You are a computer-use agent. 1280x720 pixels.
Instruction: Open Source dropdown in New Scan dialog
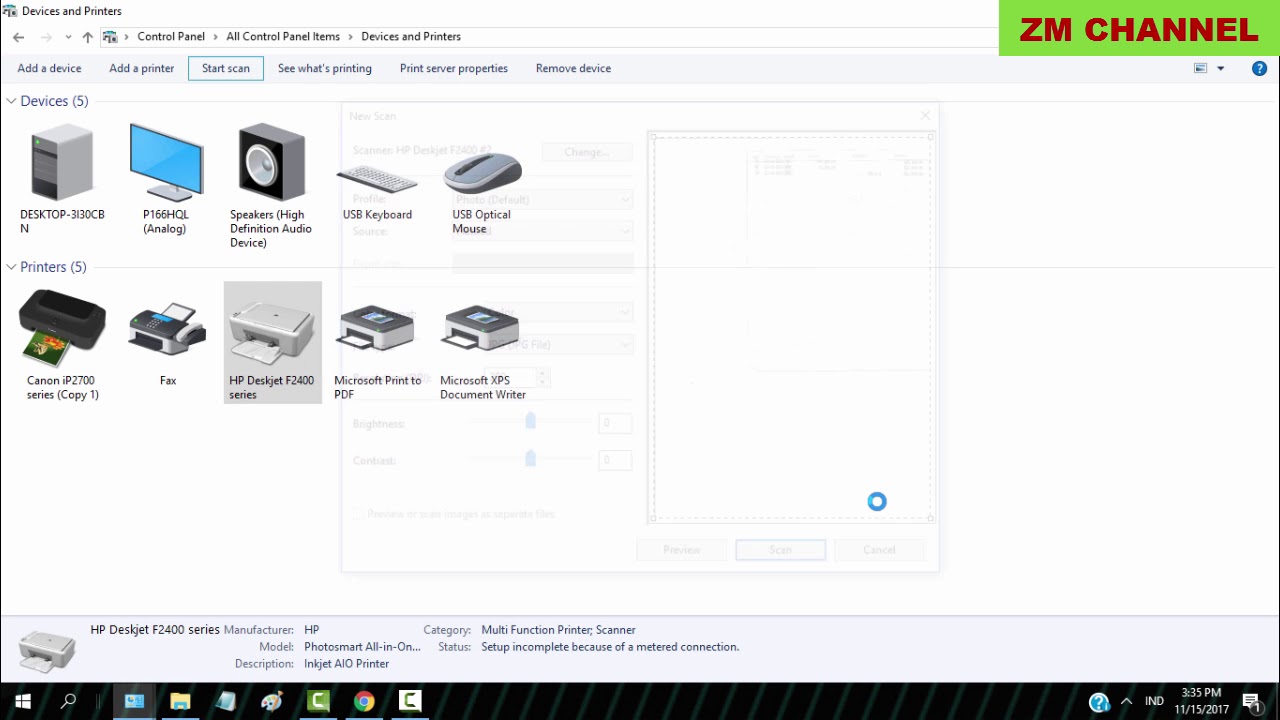point(543,231)
